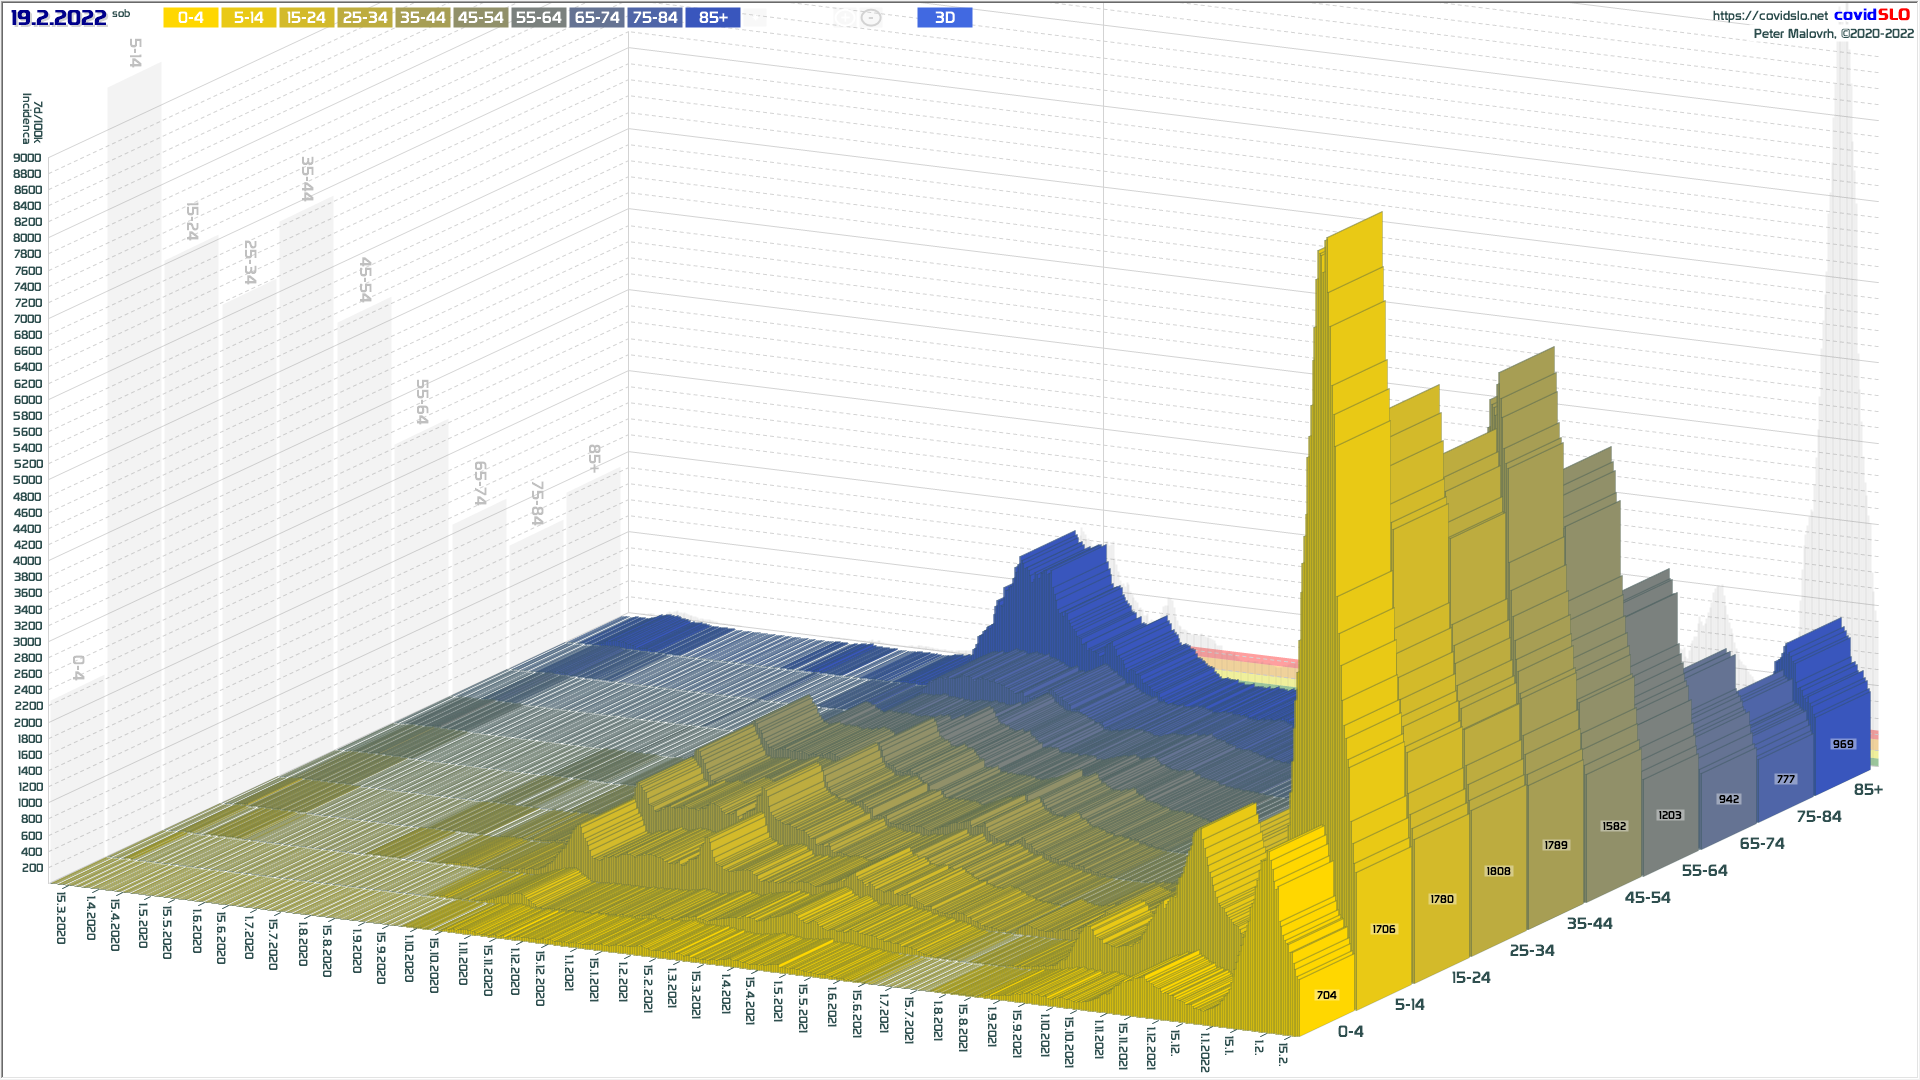The height and width of the screenshot is (1080, 1920).
Task: Toggle the 75-84 age group button
Action: click(655, 18)
